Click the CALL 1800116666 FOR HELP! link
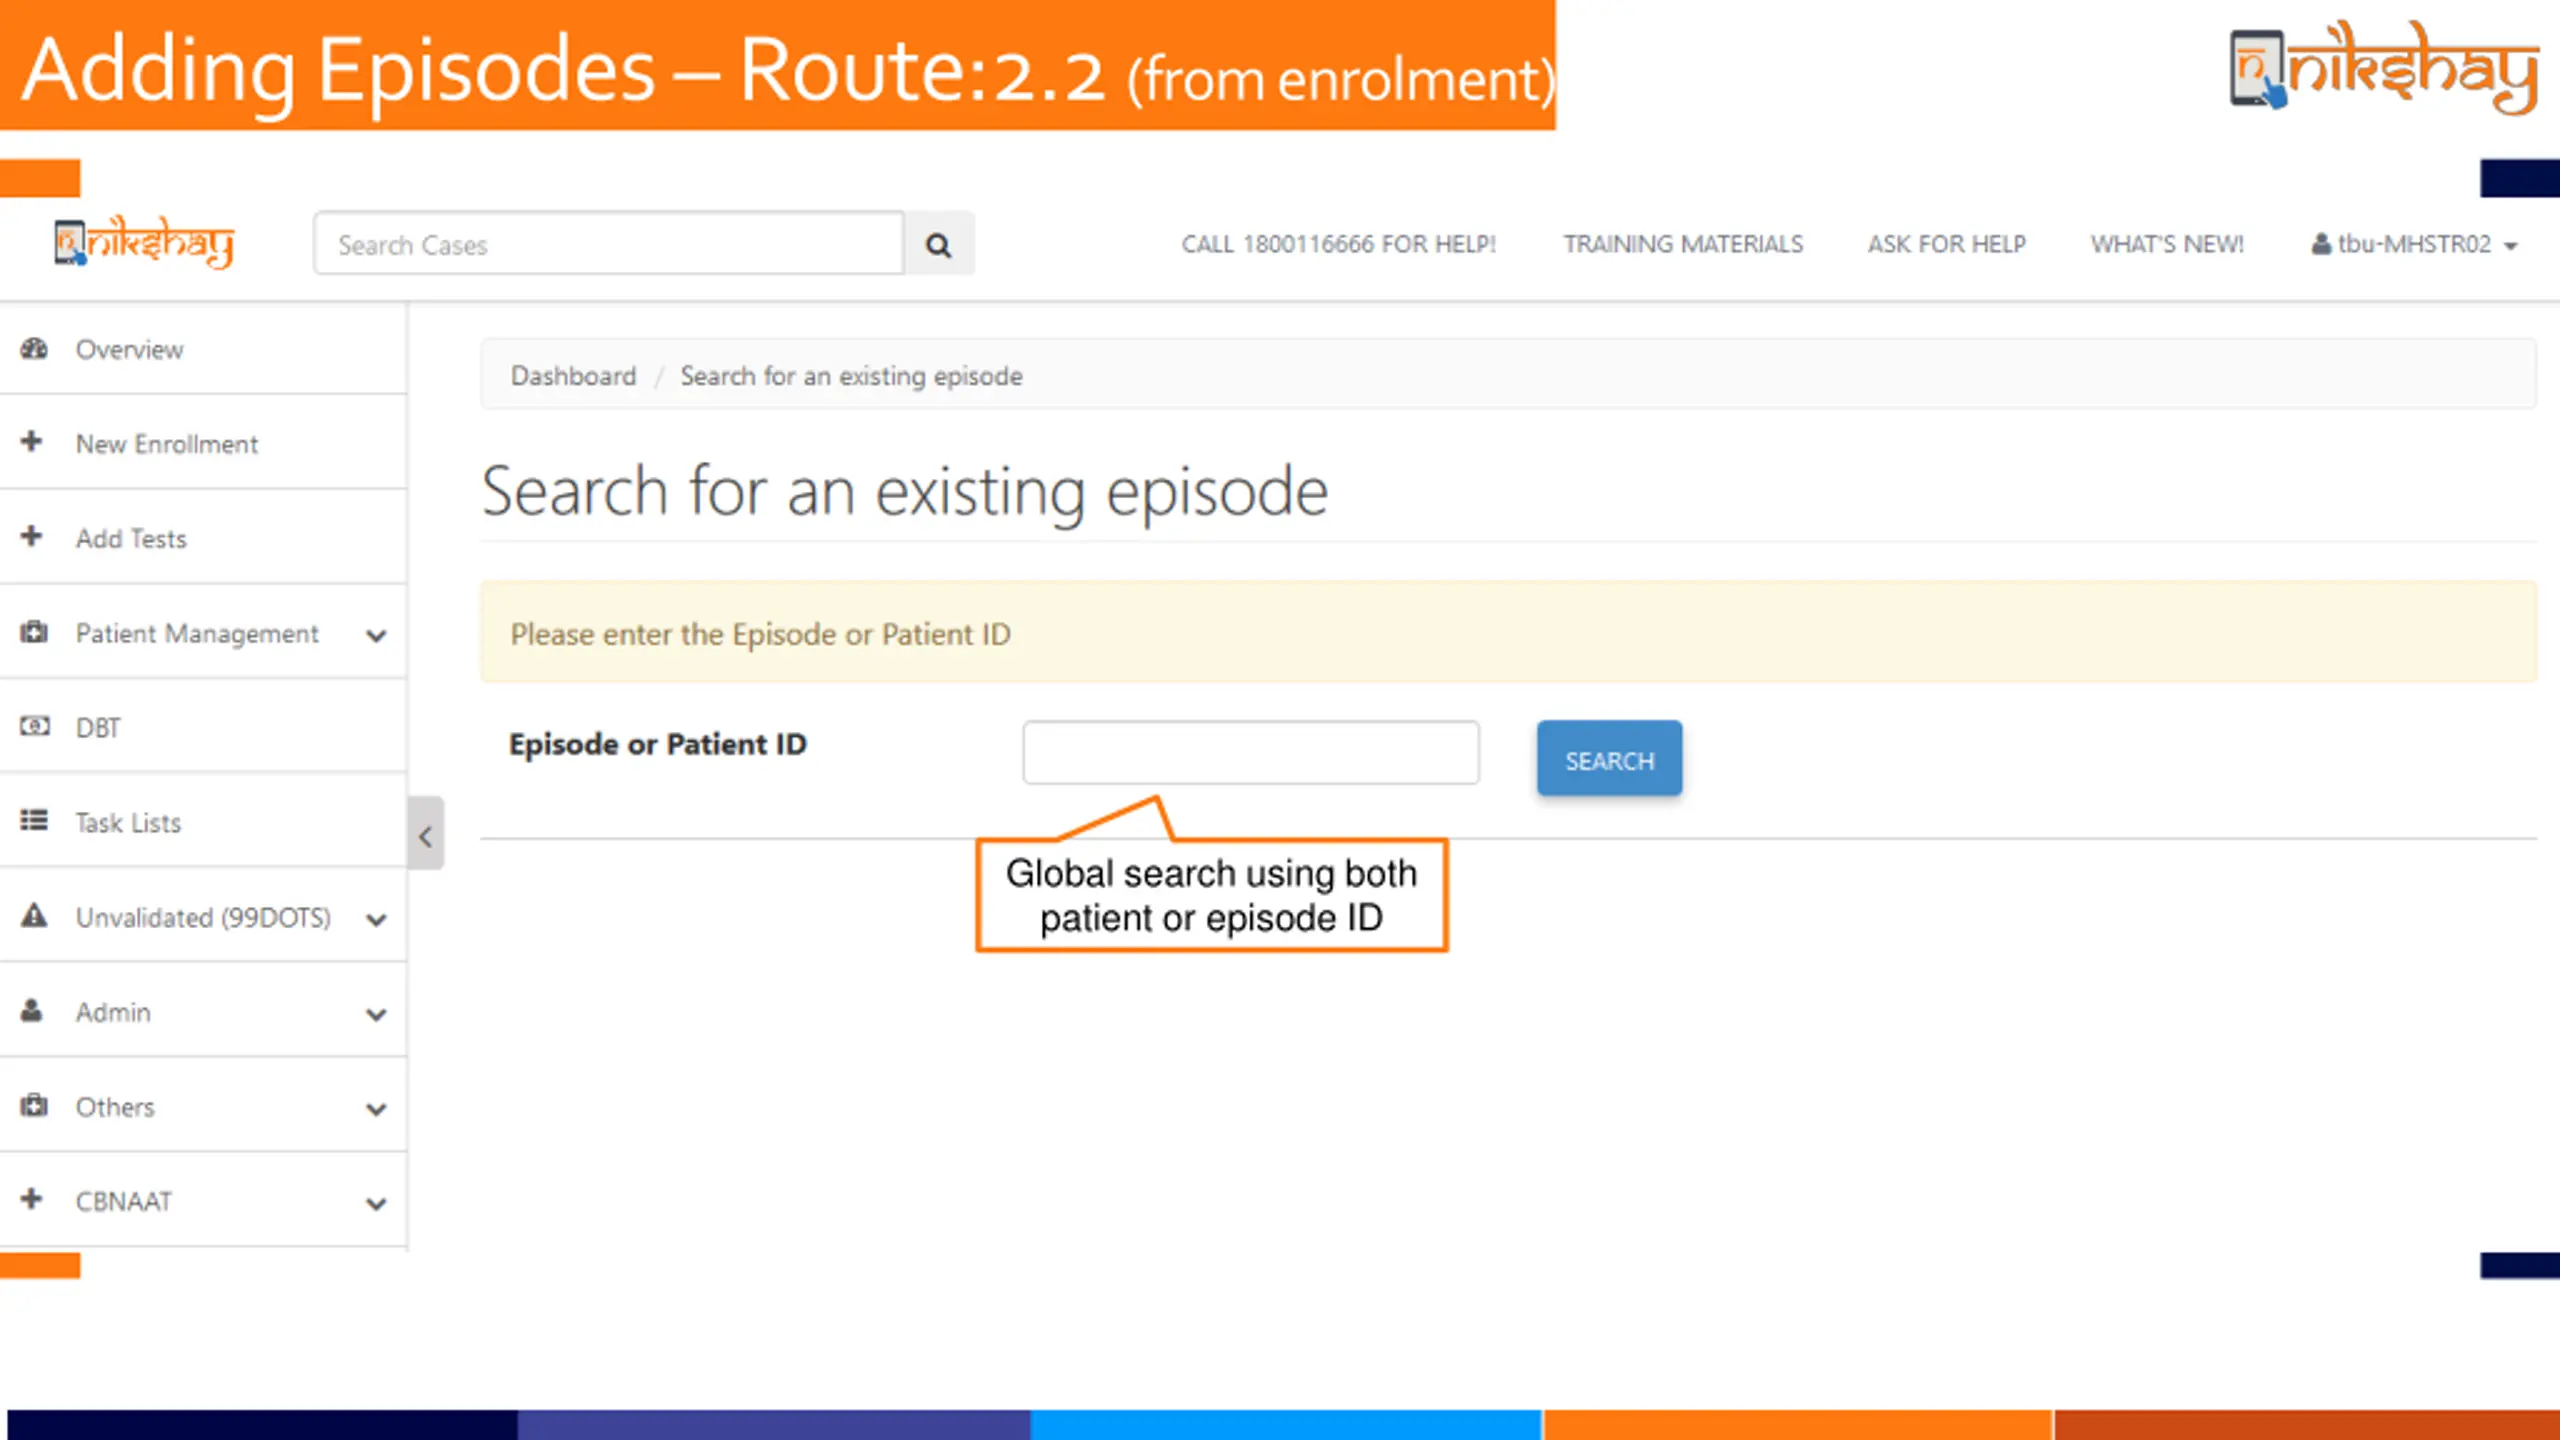 pyautogui.click(x=1338, y=244)
